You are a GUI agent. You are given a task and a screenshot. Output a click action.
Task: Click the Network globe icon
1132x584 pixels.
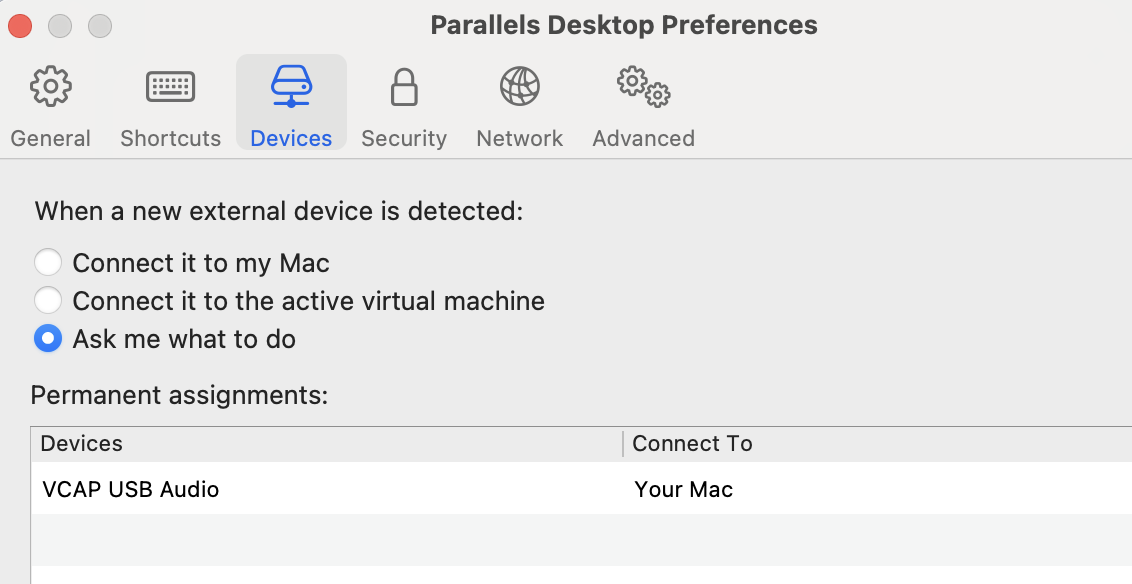tap(519, 87)
